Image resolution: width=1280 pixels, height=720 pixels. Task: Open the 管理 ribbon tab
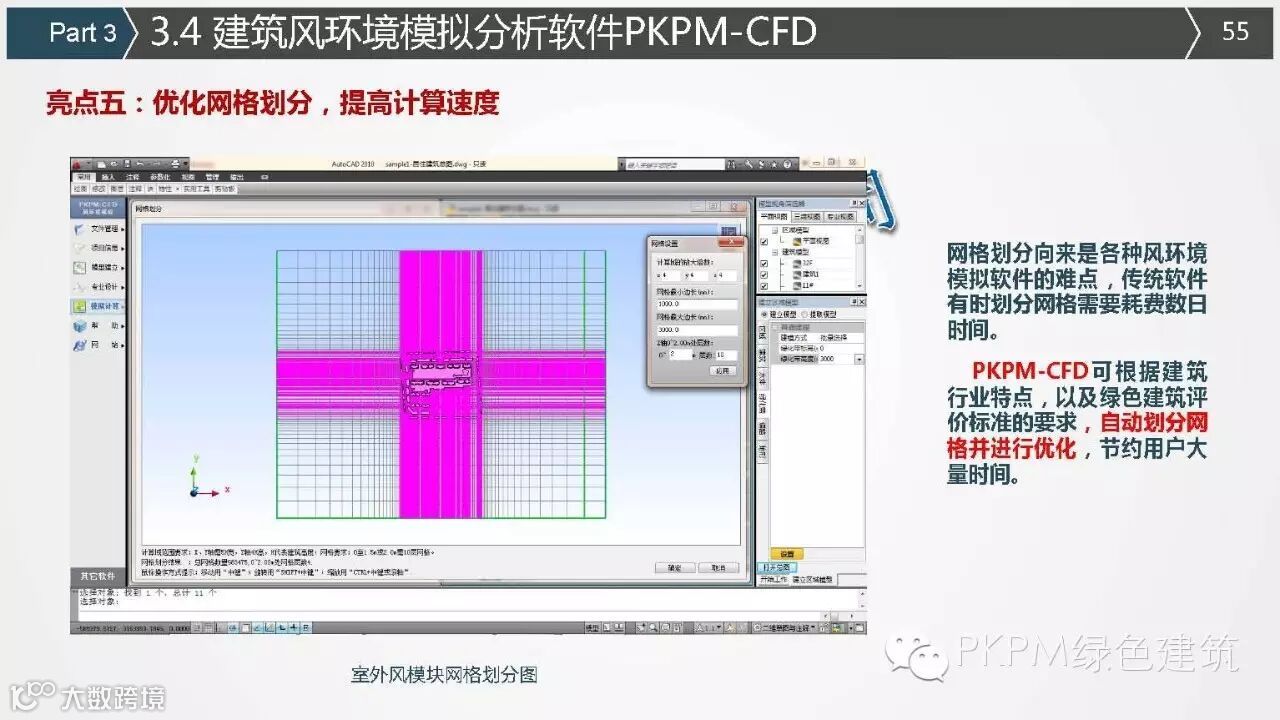pyautogui.click(x=212, y=176)
